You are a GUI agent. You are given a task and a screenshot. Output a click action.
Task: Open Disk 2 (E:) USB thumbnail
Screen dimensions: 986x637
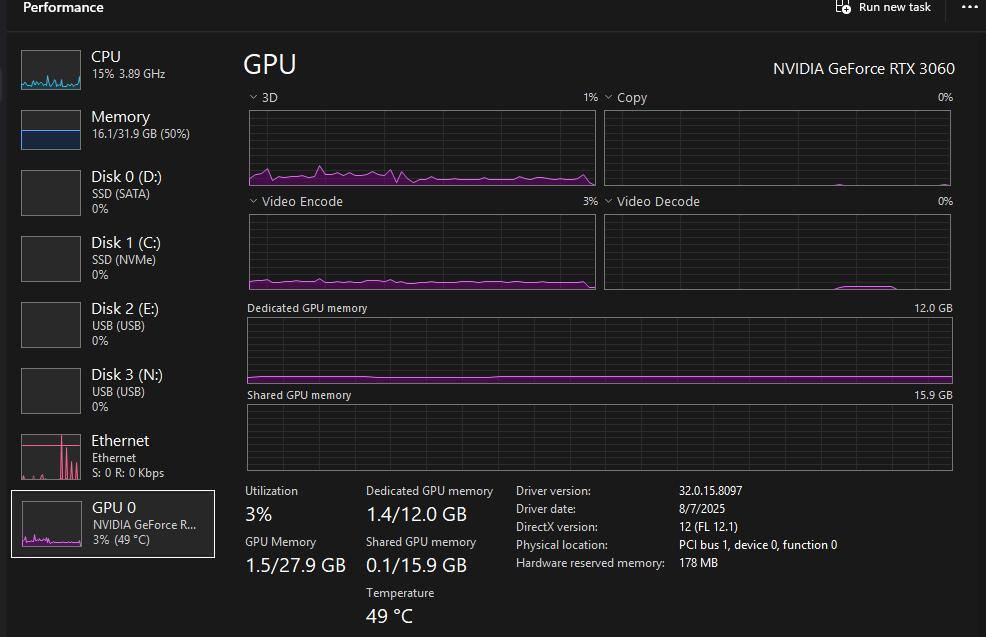51,324
